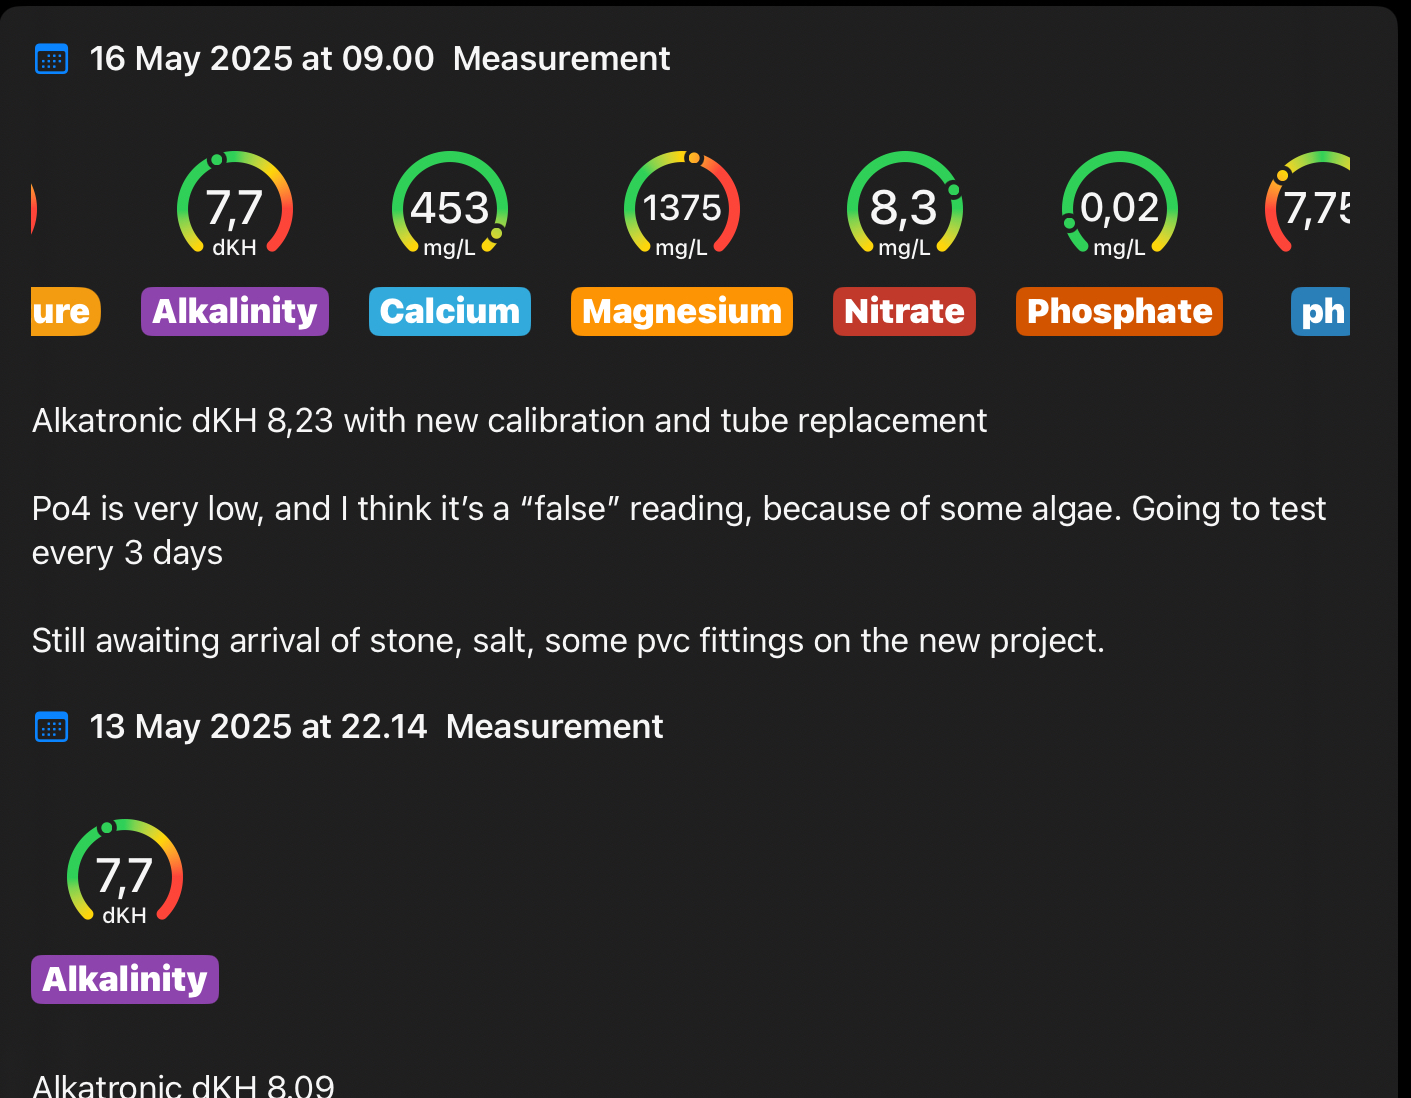
Task: Select the 0,02 mg/L phosphate gauge
Action: point(1119,207)
